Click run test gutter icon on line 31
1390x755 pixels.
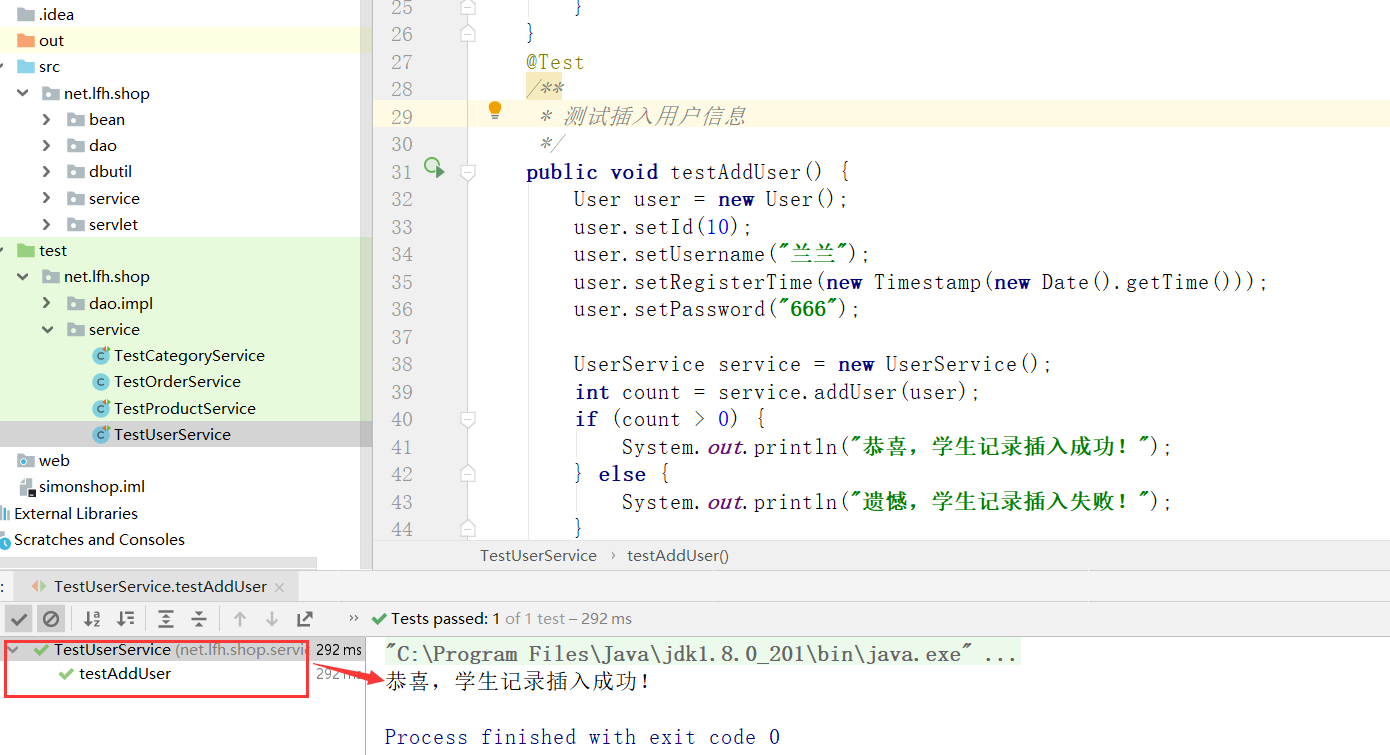(434, 168)
